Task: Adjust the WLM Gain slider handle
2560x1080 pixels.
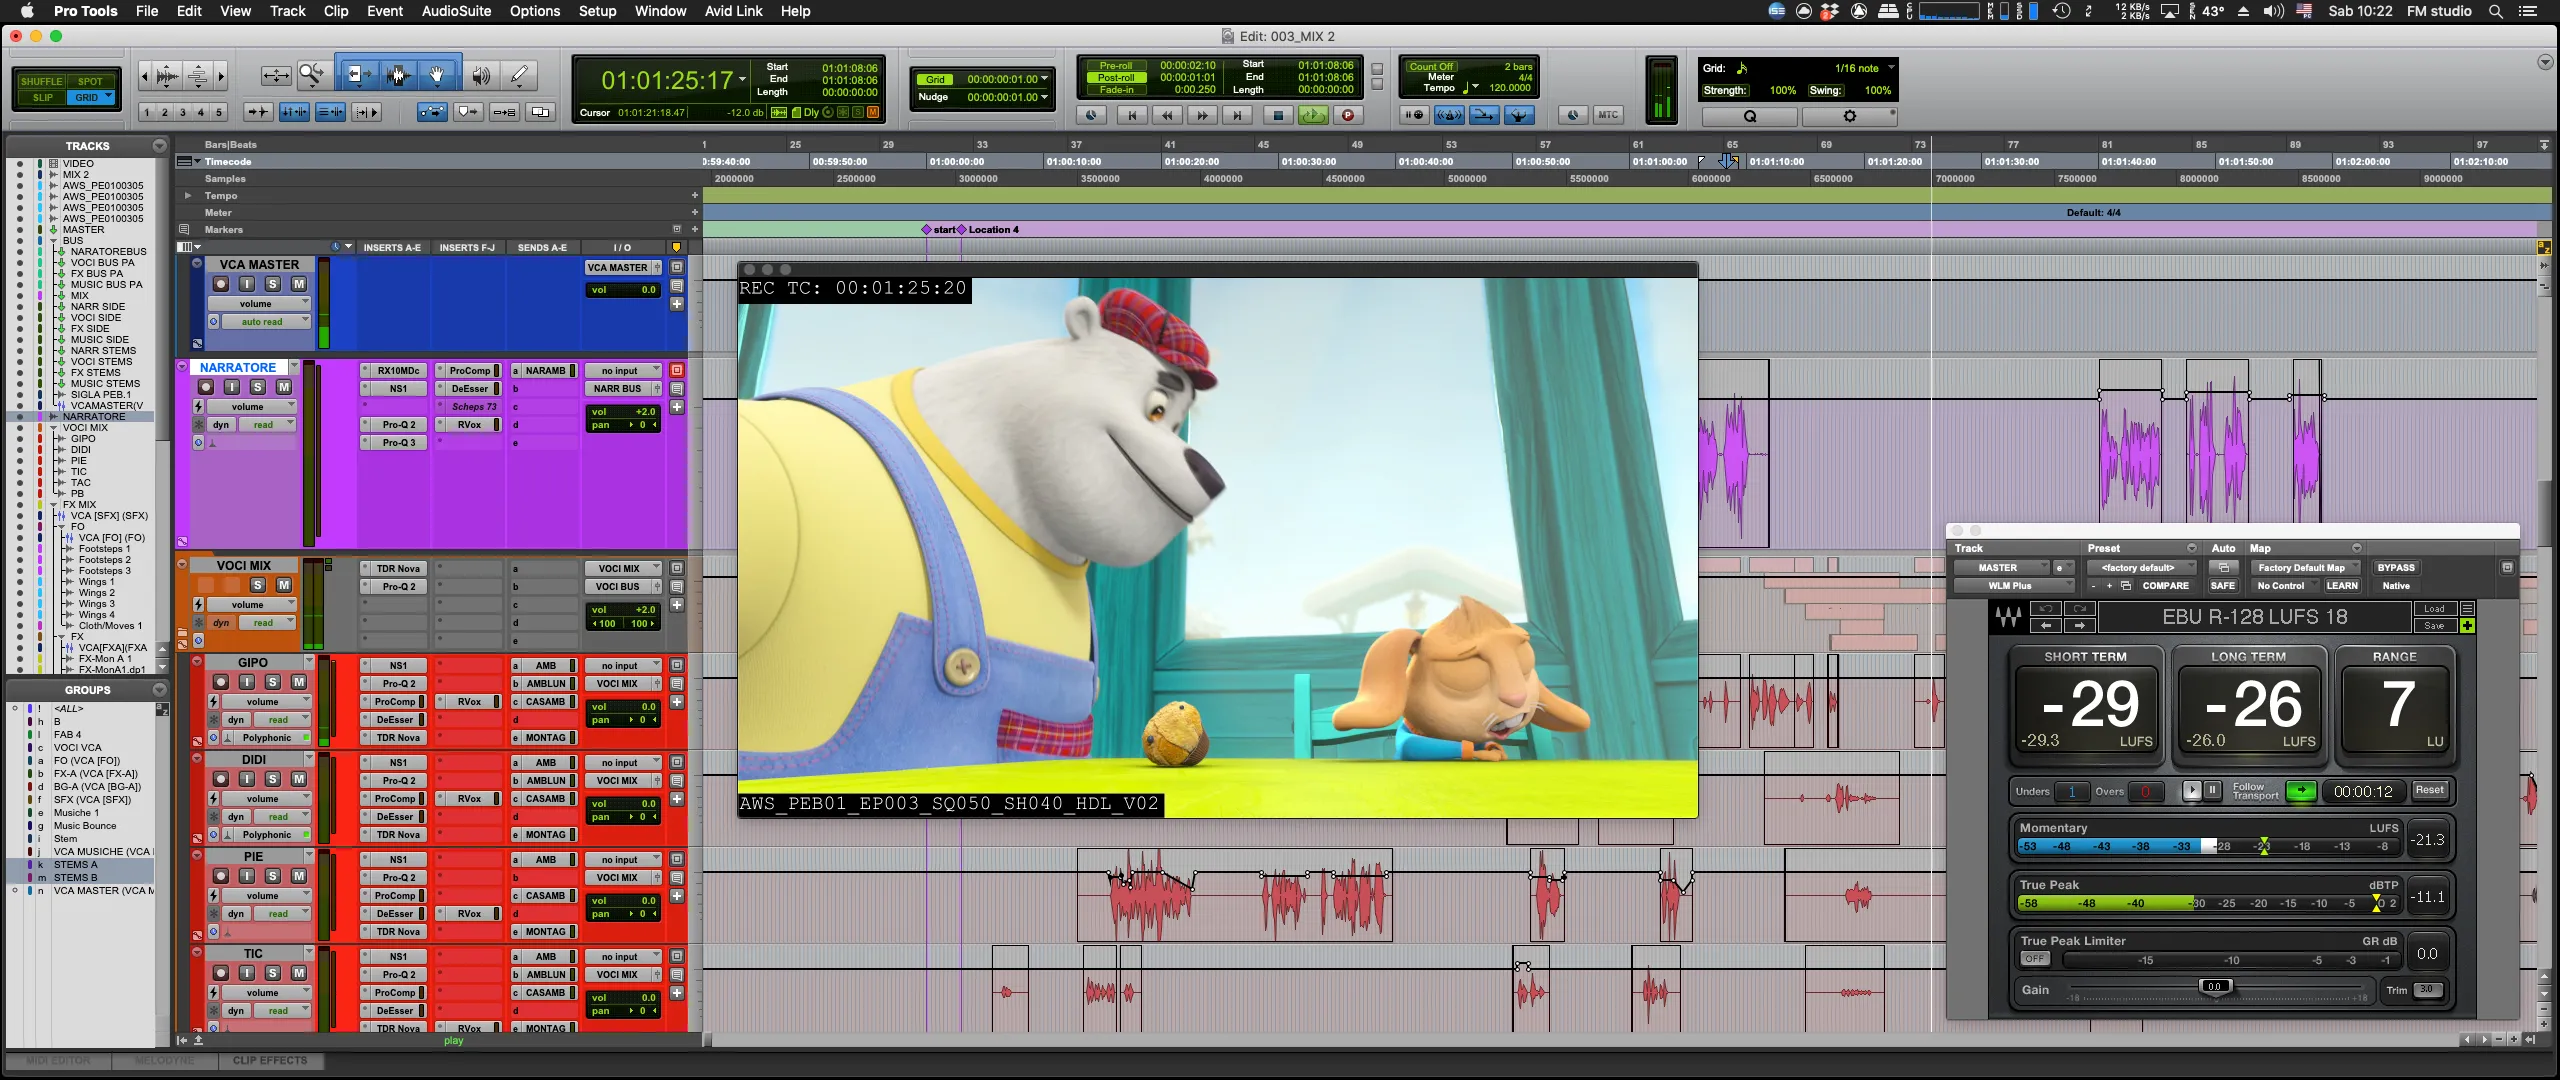Action: pyautogui.click(x=2214, y=987)
